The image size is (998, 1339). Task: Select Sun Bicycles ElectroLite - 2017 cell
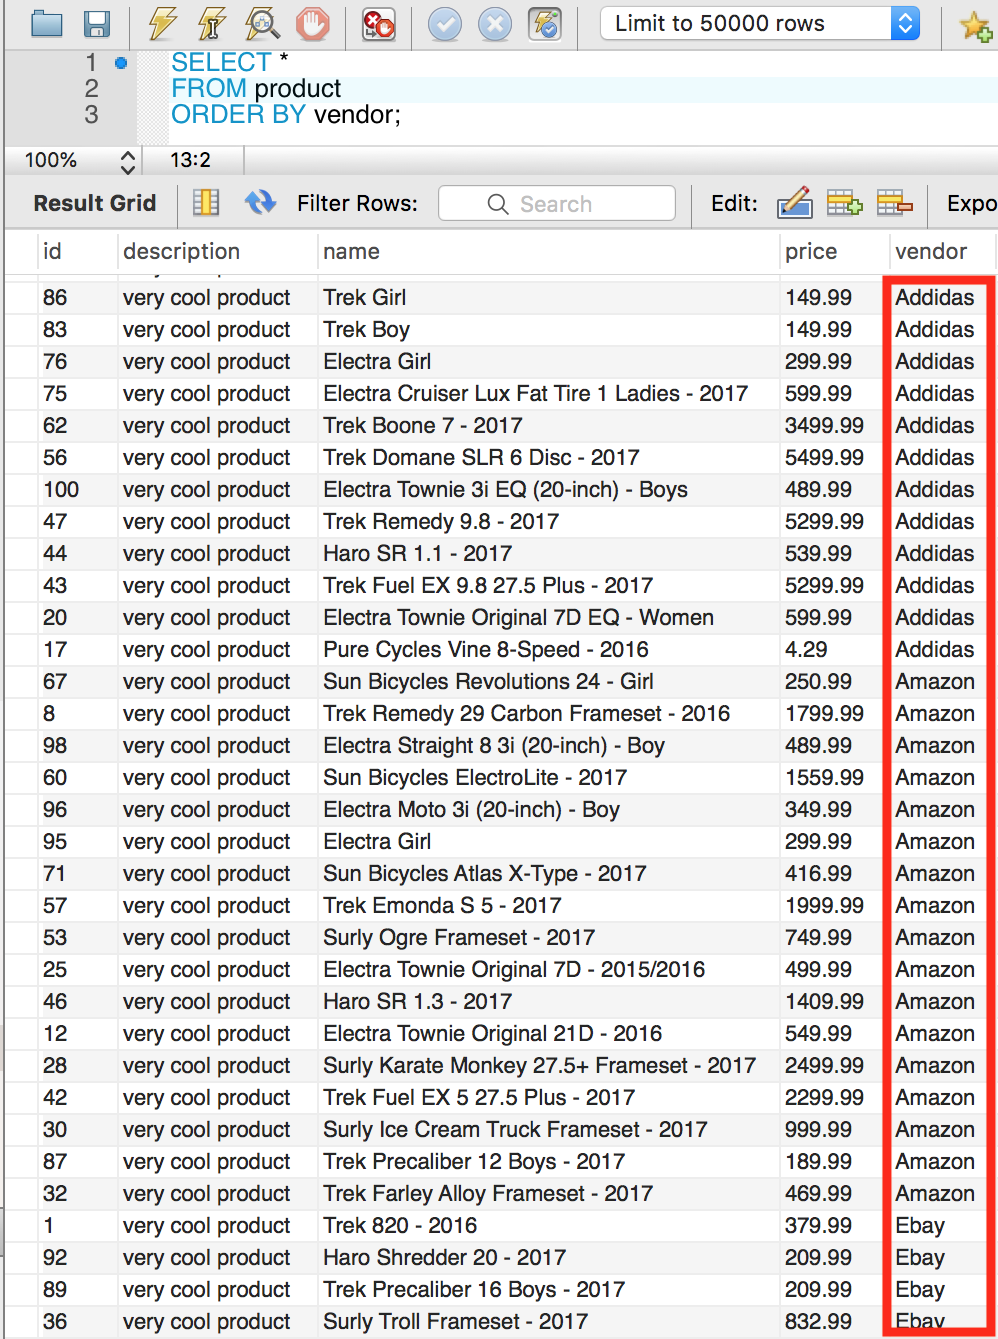coord(548,777)
